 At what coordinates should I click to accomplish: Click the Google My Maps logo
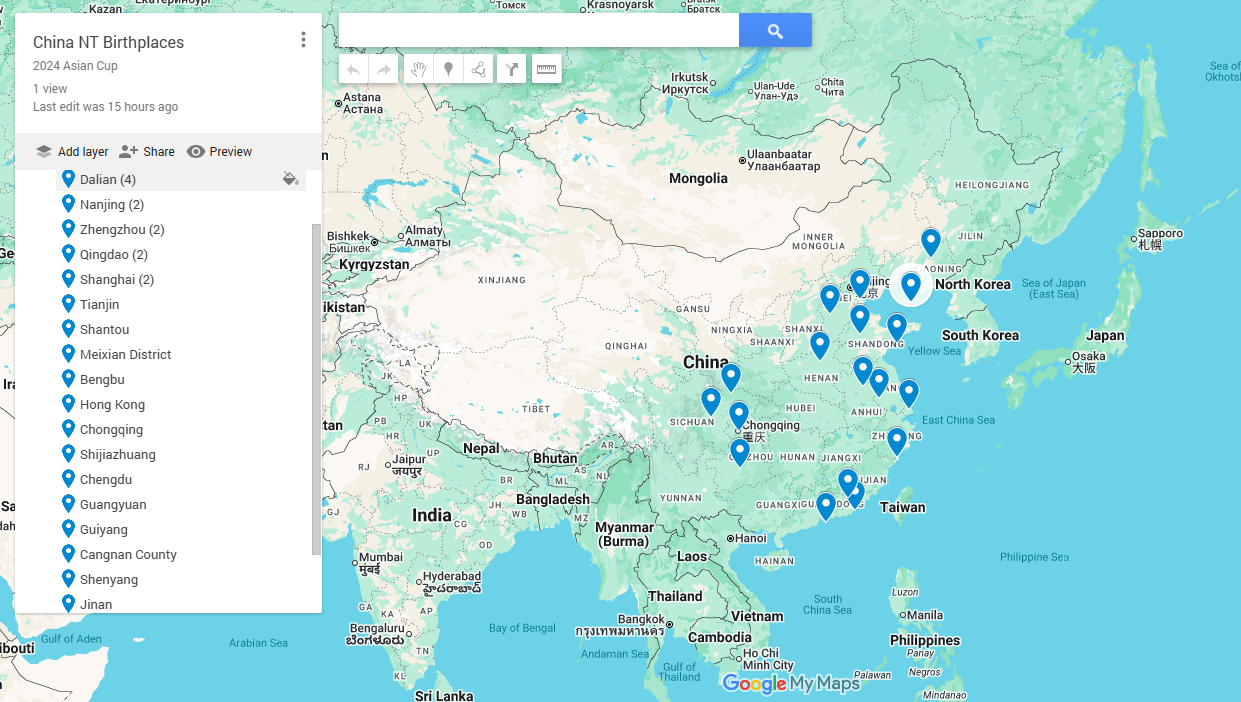pos(791,684)
